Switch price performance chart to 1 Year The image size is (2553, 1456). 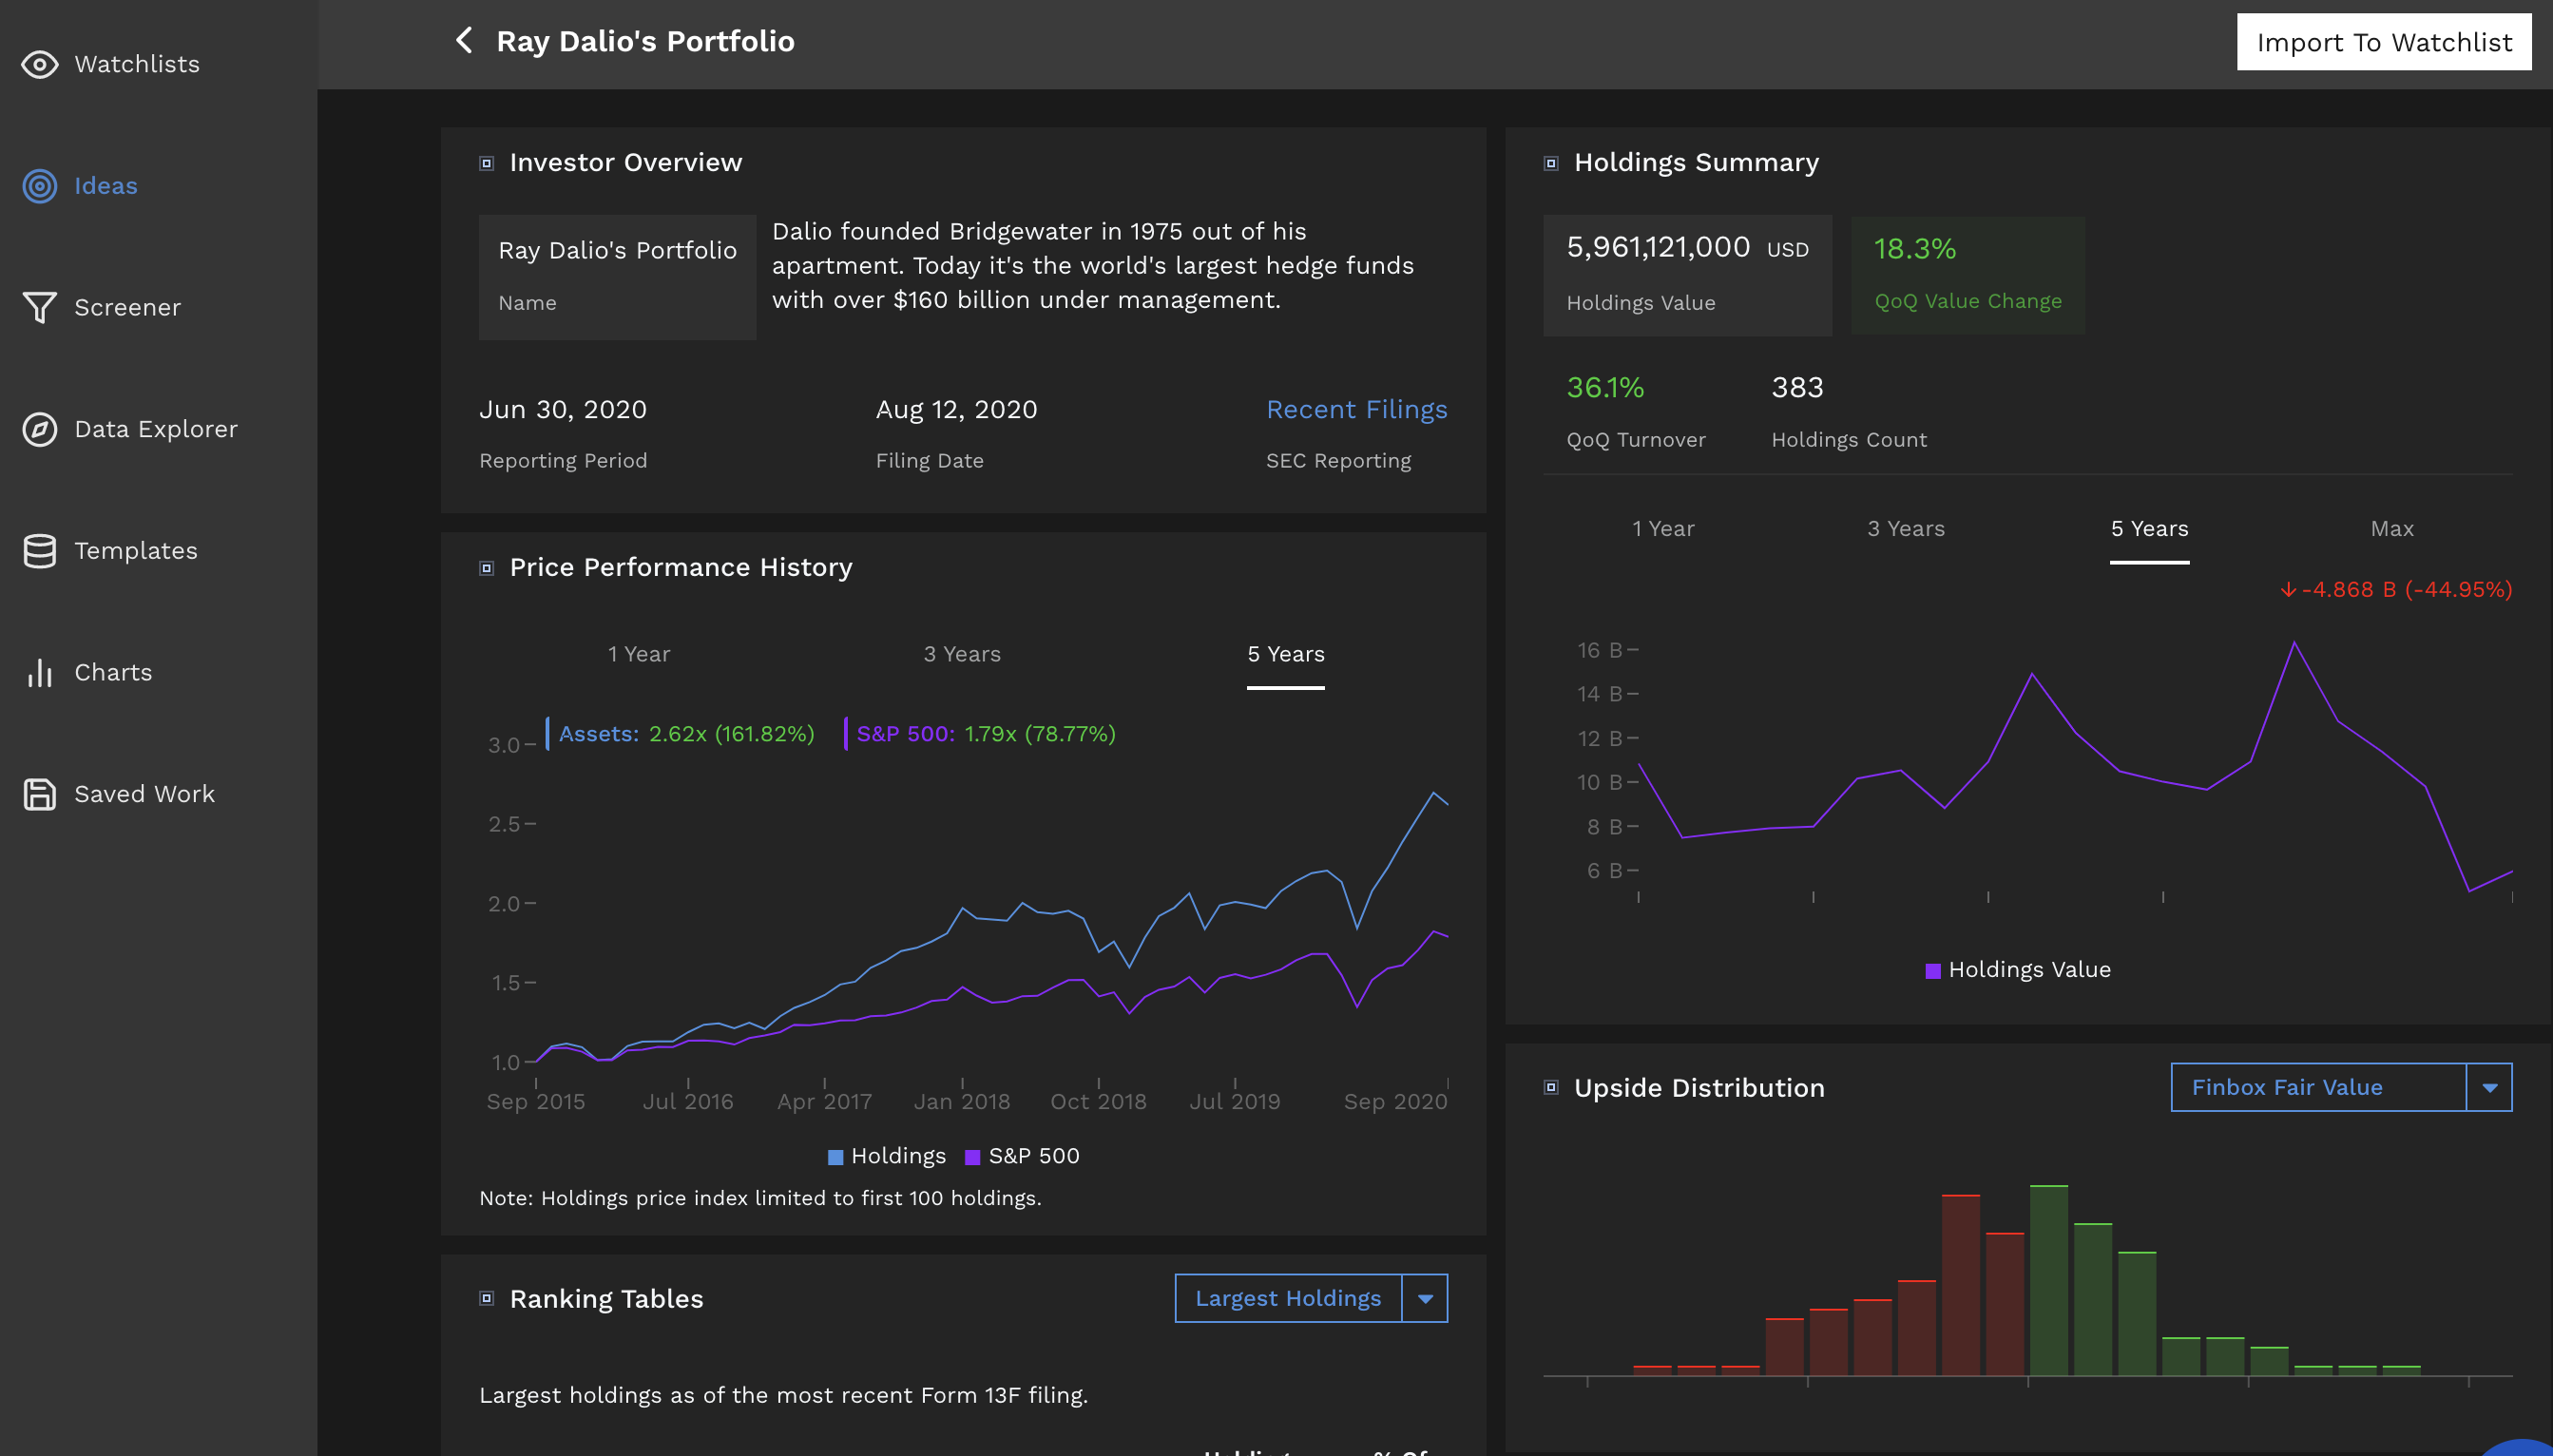638,654
